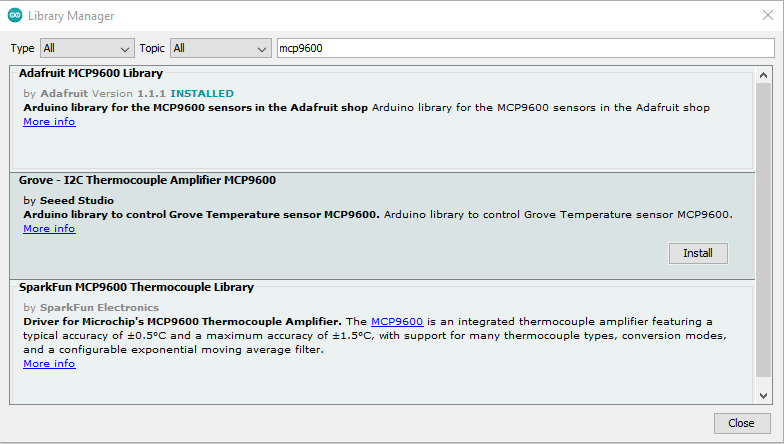Click the scrollbar up arrow
The image size is (784, 444).
coord(763,75)
